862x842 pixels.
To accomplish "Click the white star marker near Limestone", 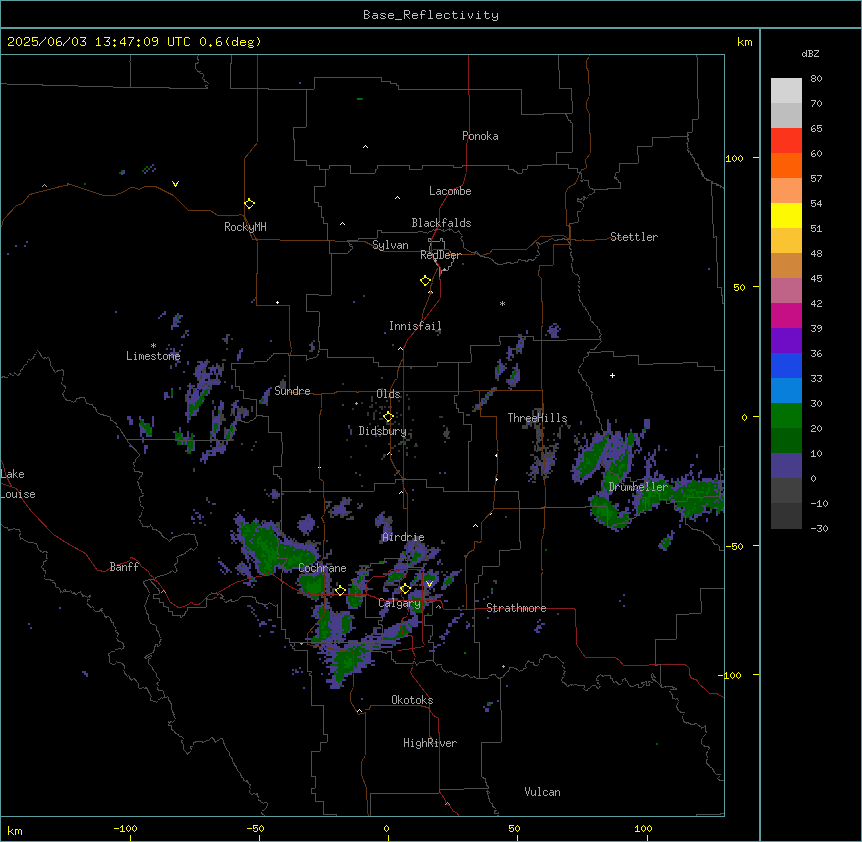I will click(x=153, y=345).
